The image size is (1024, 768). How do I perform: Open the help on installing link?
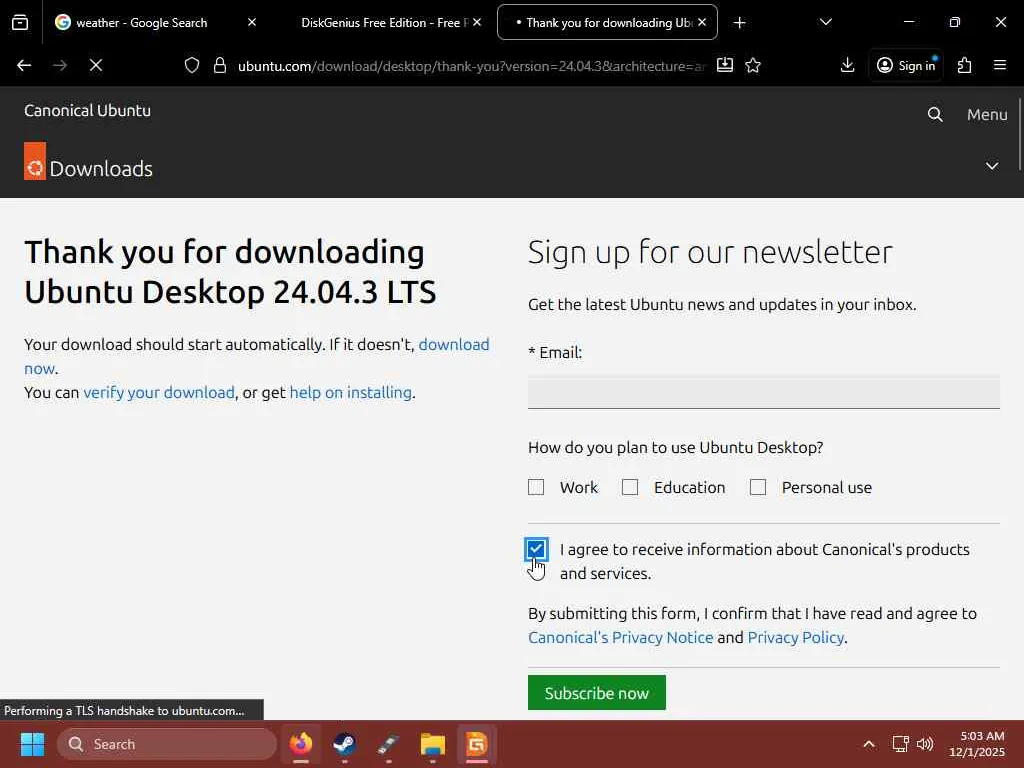[x=351, y=392]
